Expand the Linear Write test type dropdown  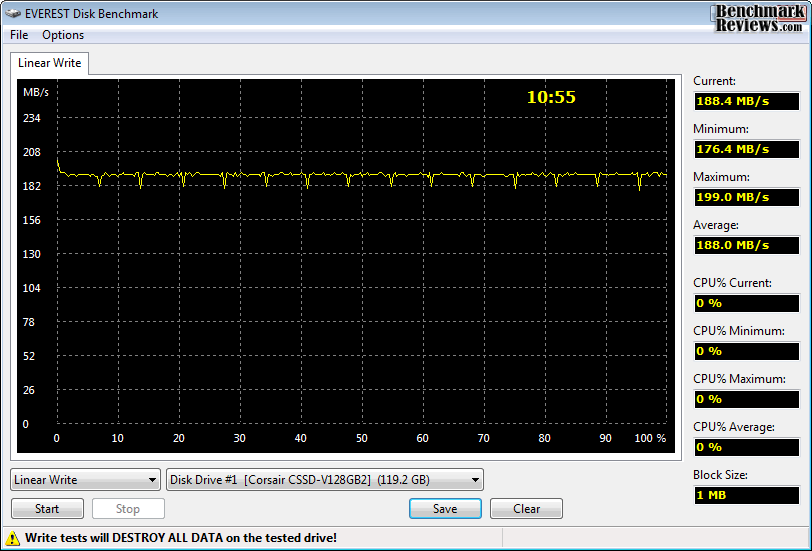tap(85, 480)
